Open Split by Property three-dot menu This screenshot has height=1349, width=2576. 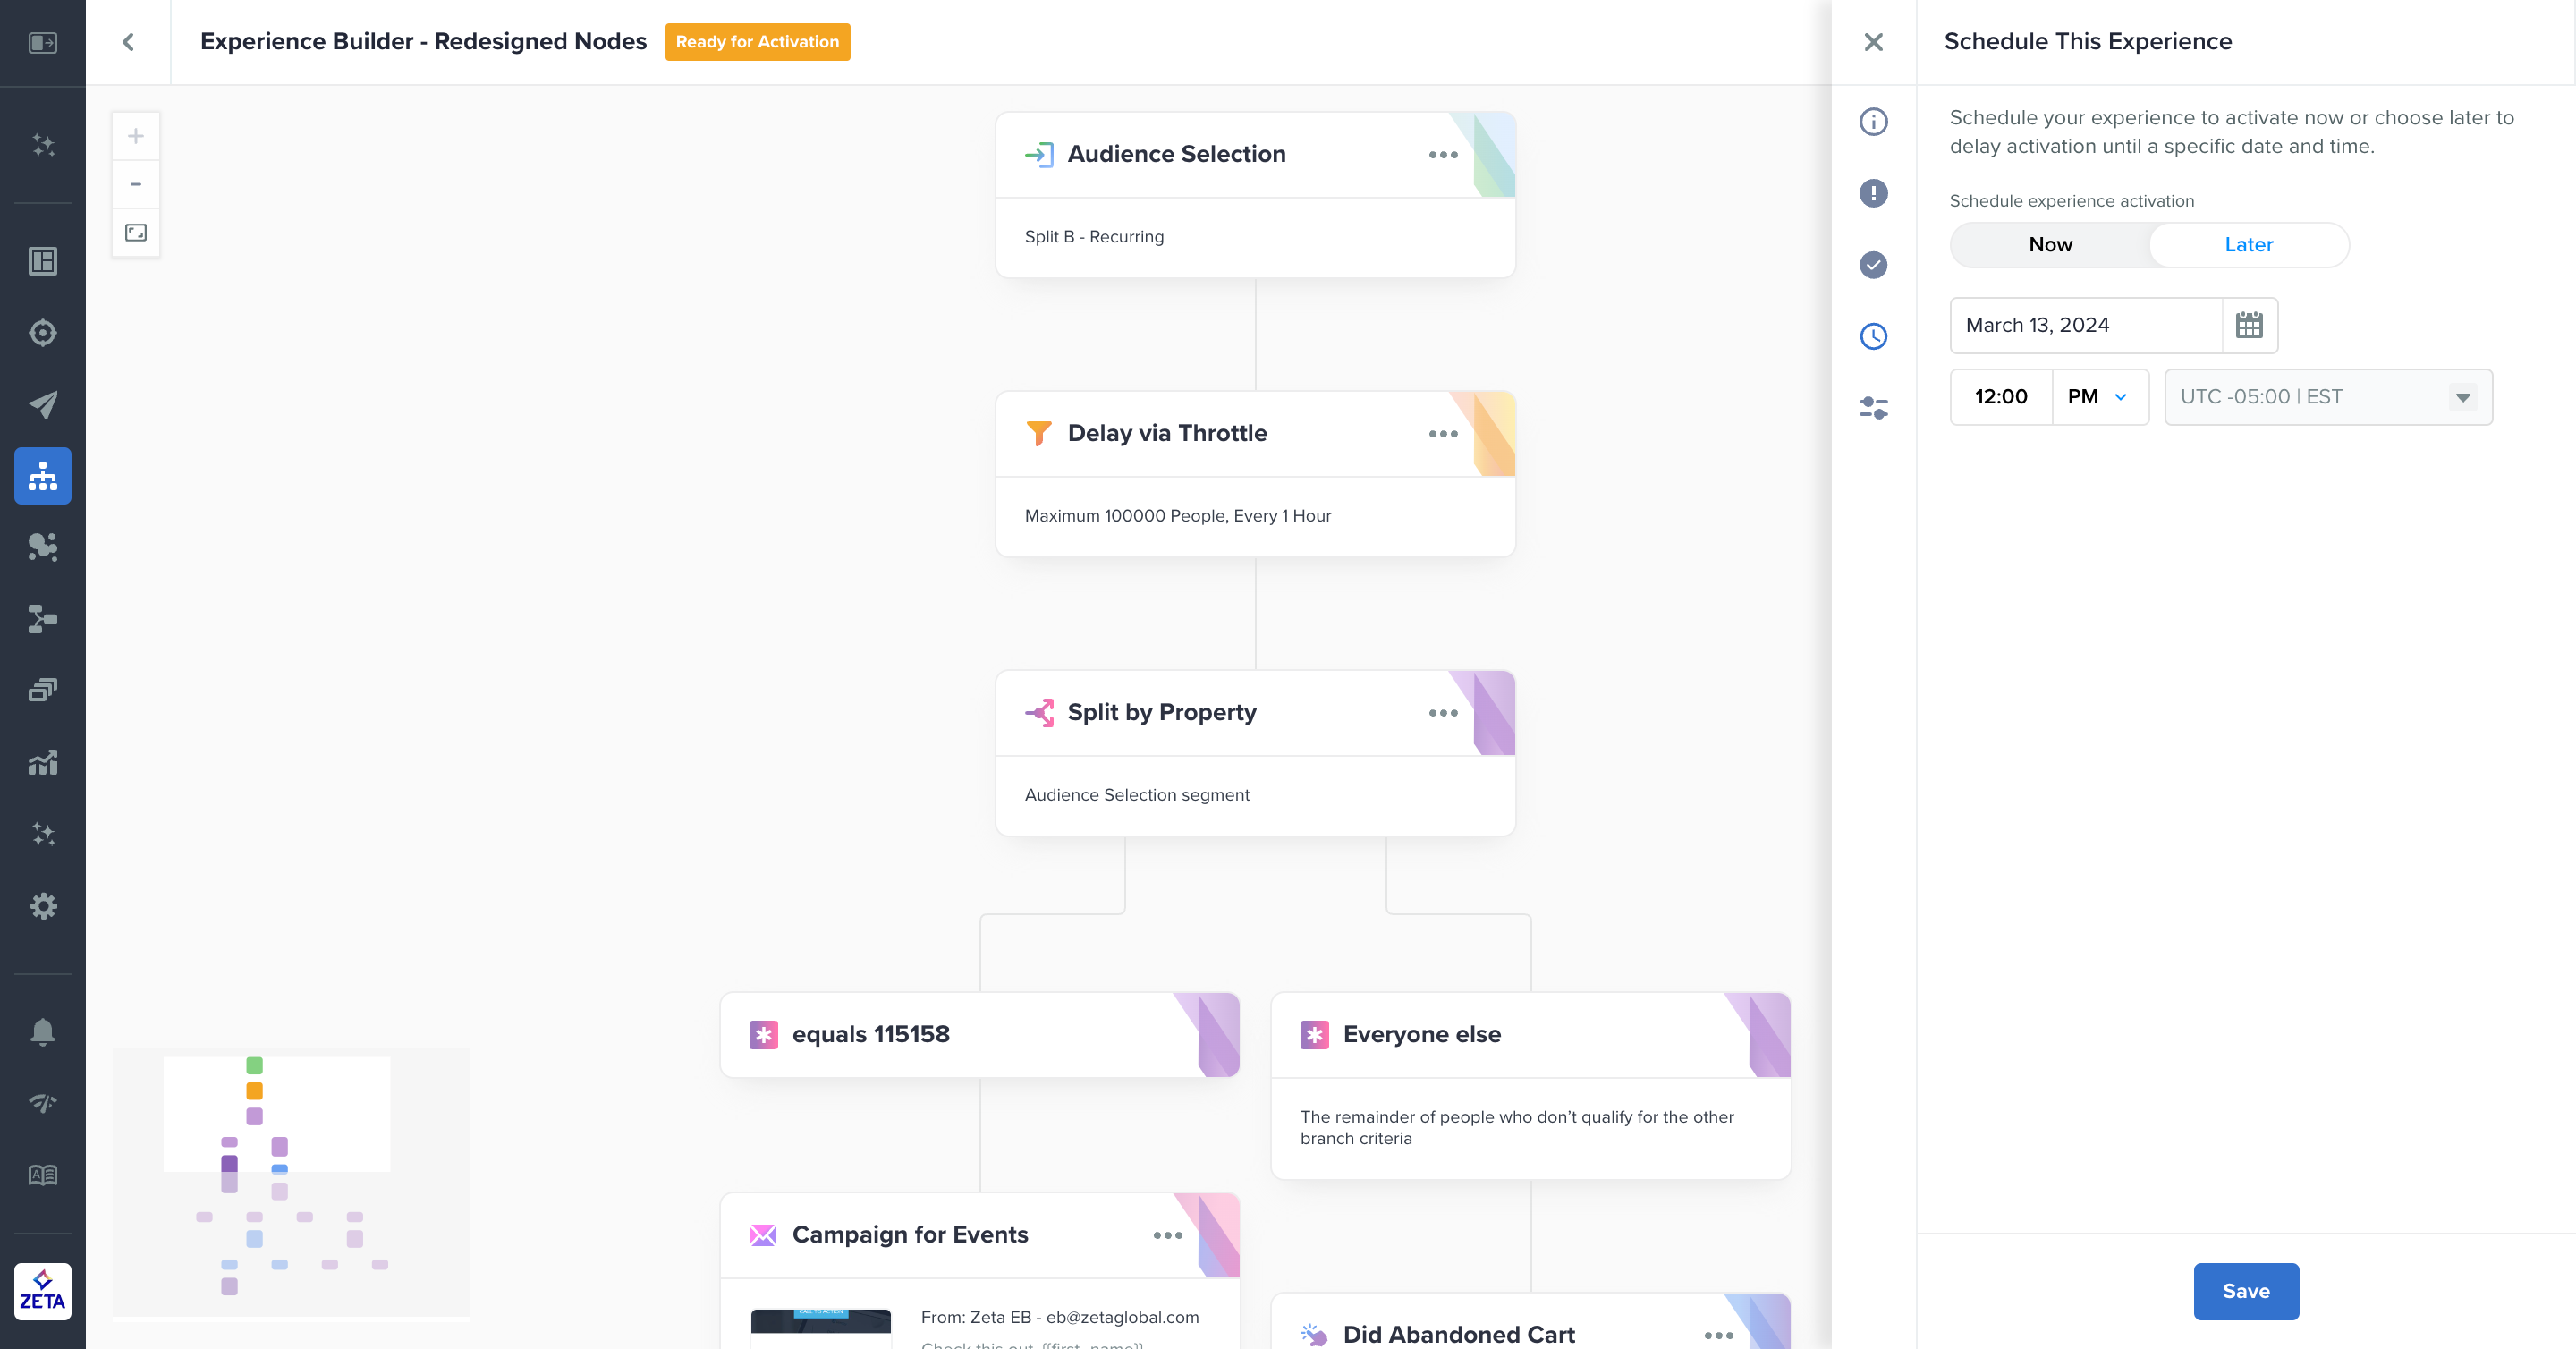(1442, 713)
